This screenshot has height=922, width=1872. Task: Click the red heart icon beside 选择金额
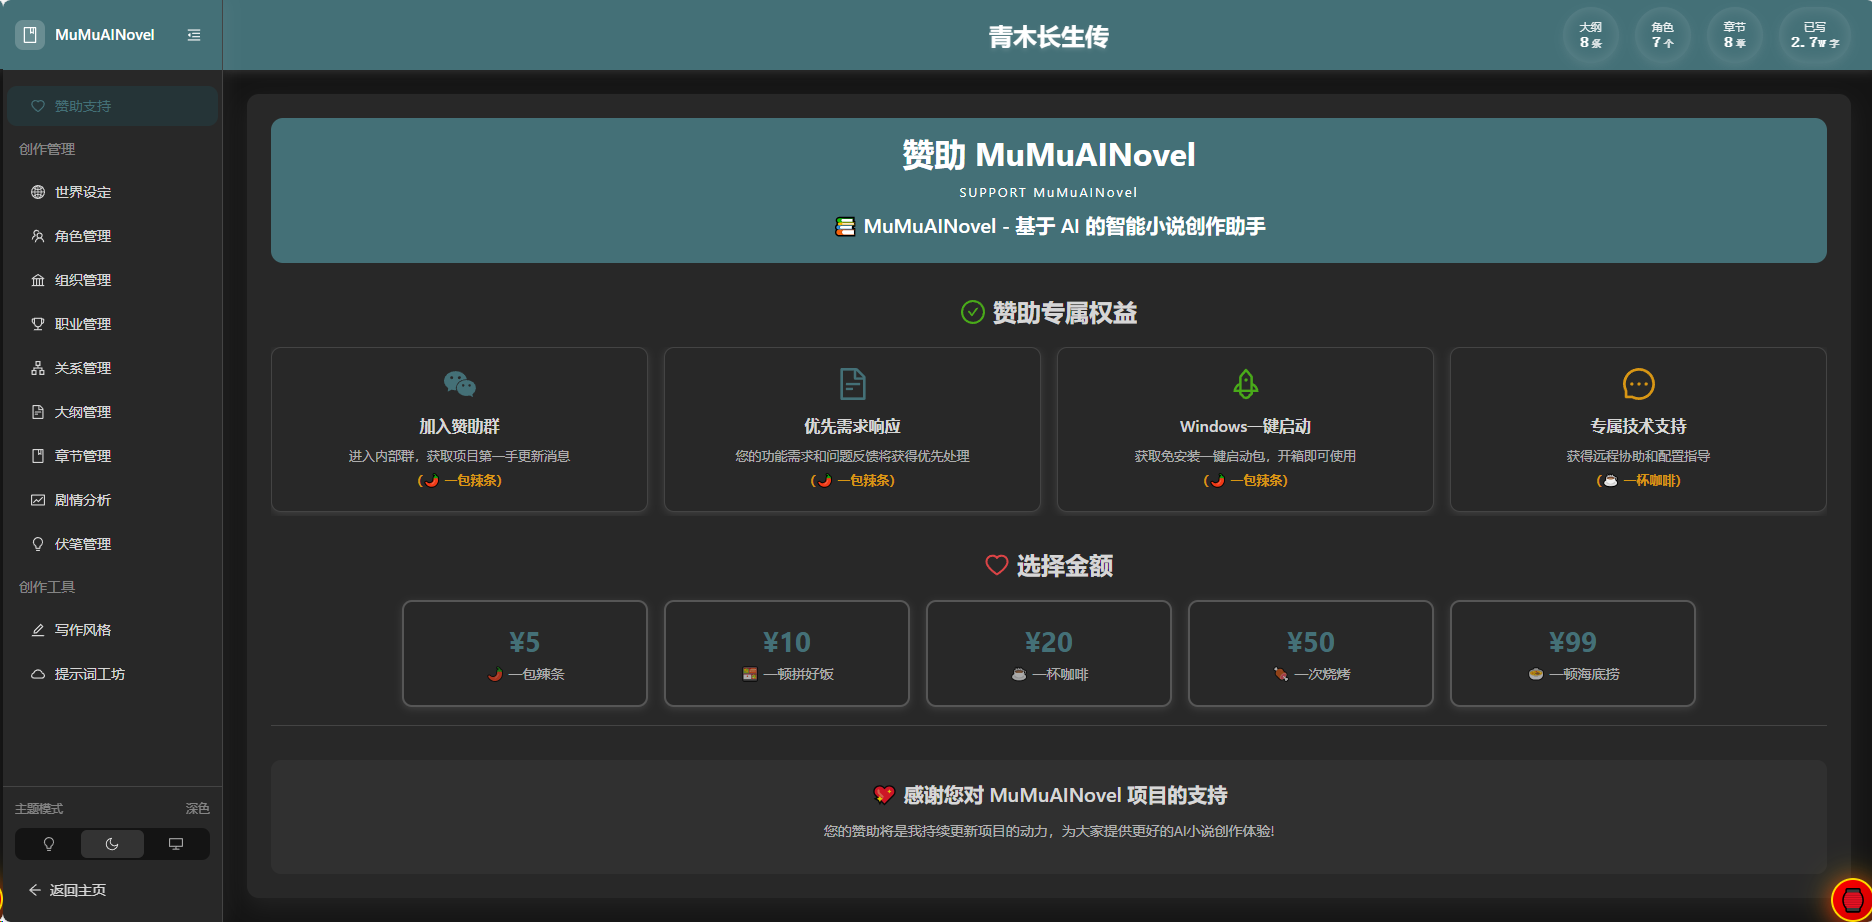pos(997,565)
